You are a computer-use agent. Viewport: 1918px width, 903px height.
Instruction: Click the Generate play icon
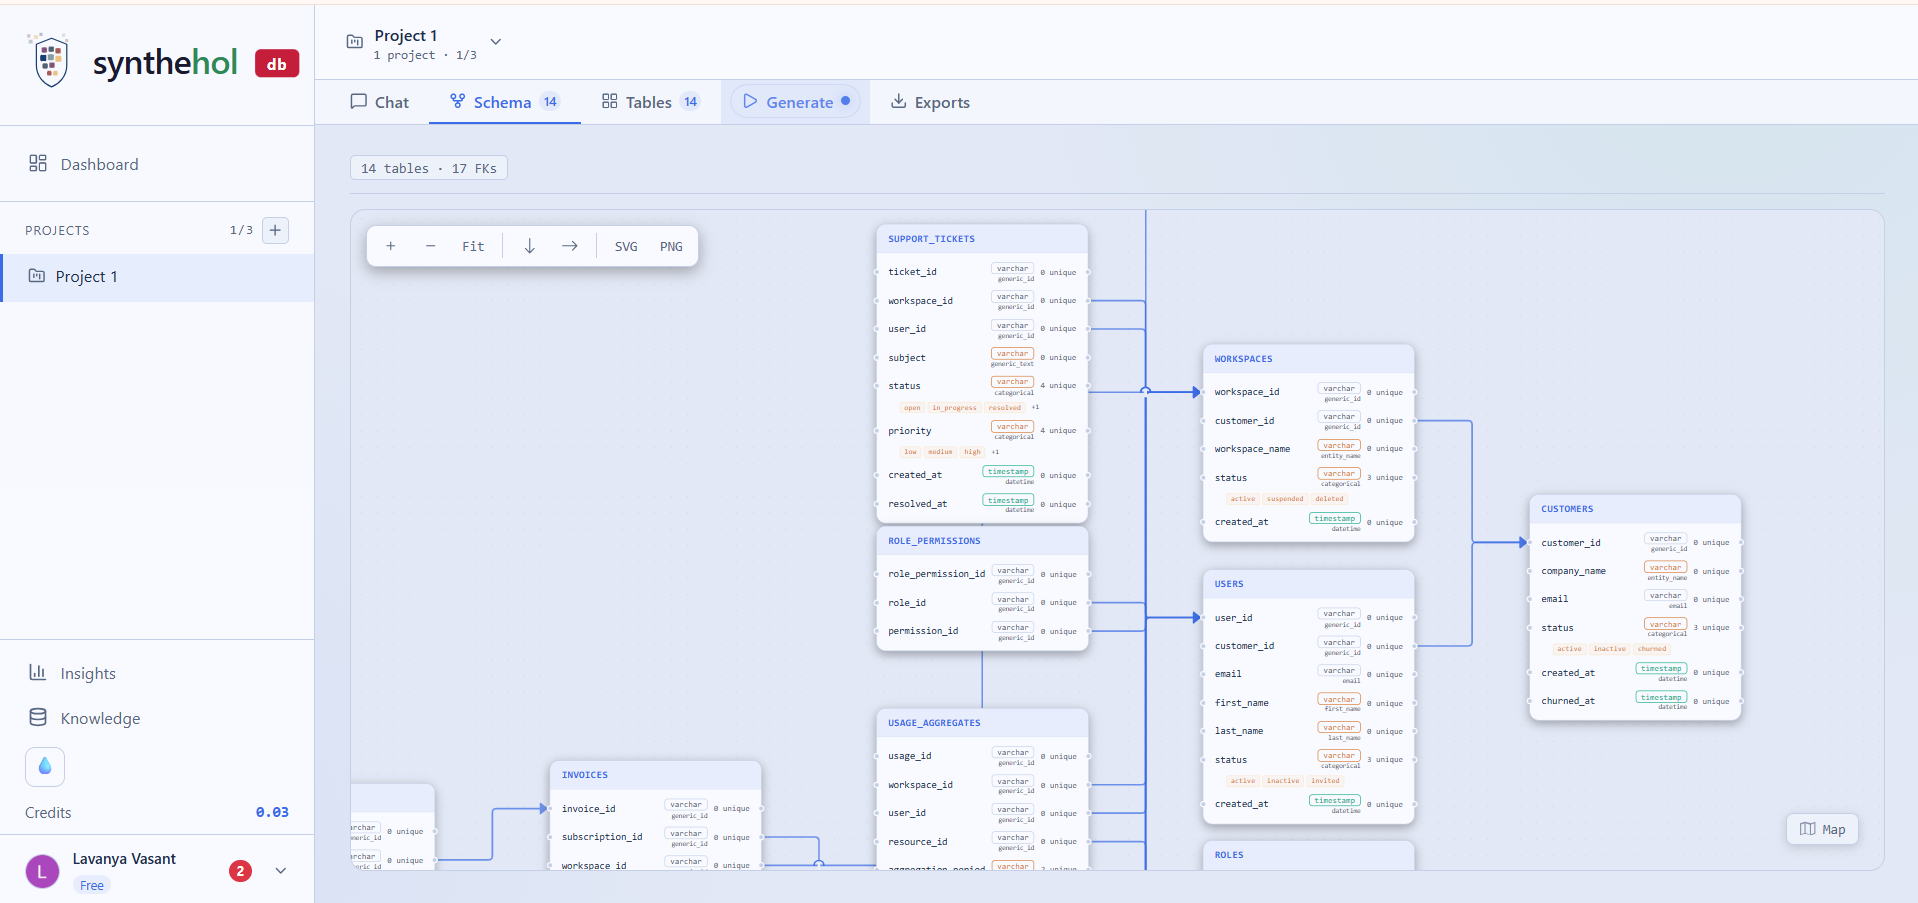[750, 101]
